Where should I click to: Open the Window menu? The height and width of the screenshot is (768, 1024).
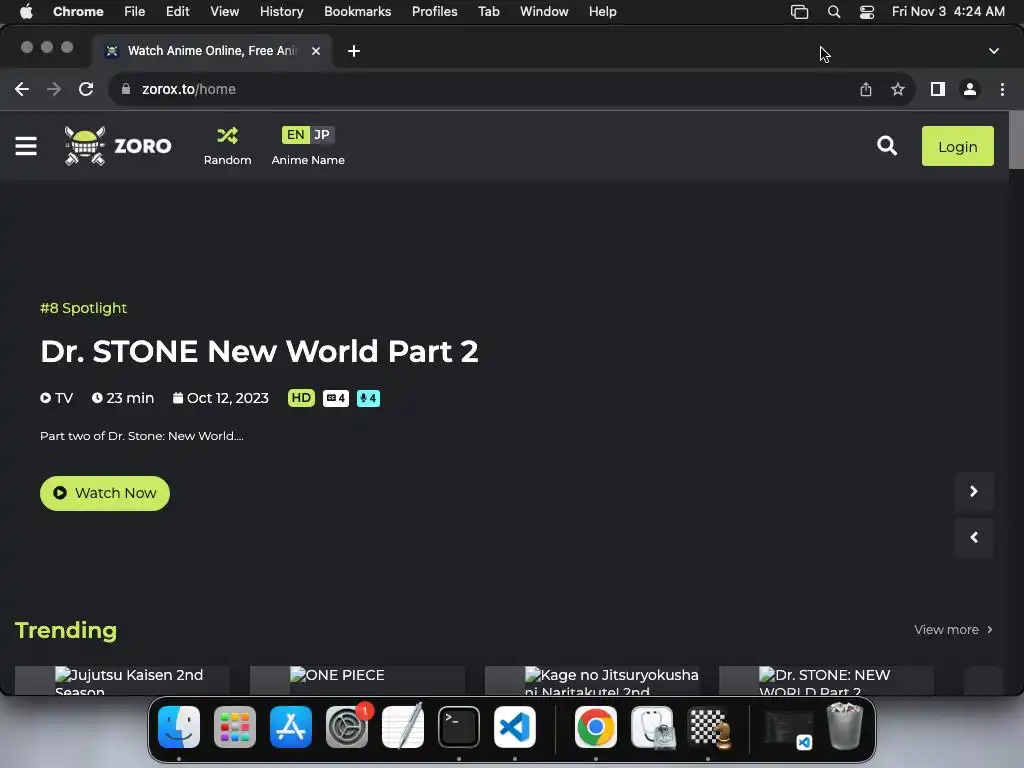click(x=544, y=11)
